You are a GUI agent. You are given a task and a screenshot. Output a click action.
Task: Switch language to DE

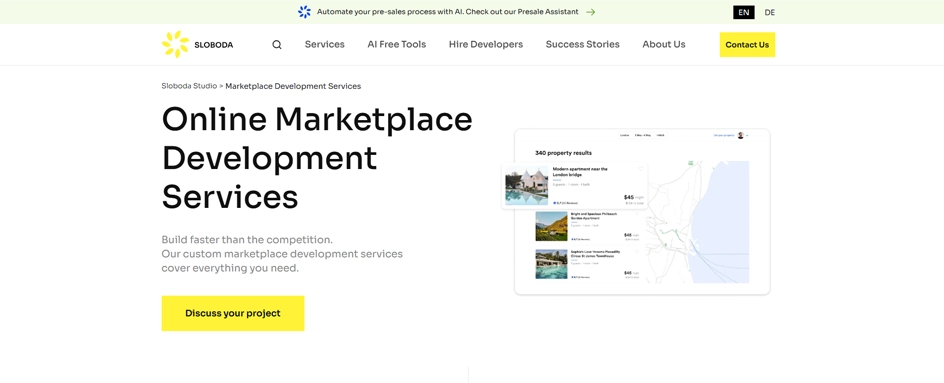click(769, 12)
